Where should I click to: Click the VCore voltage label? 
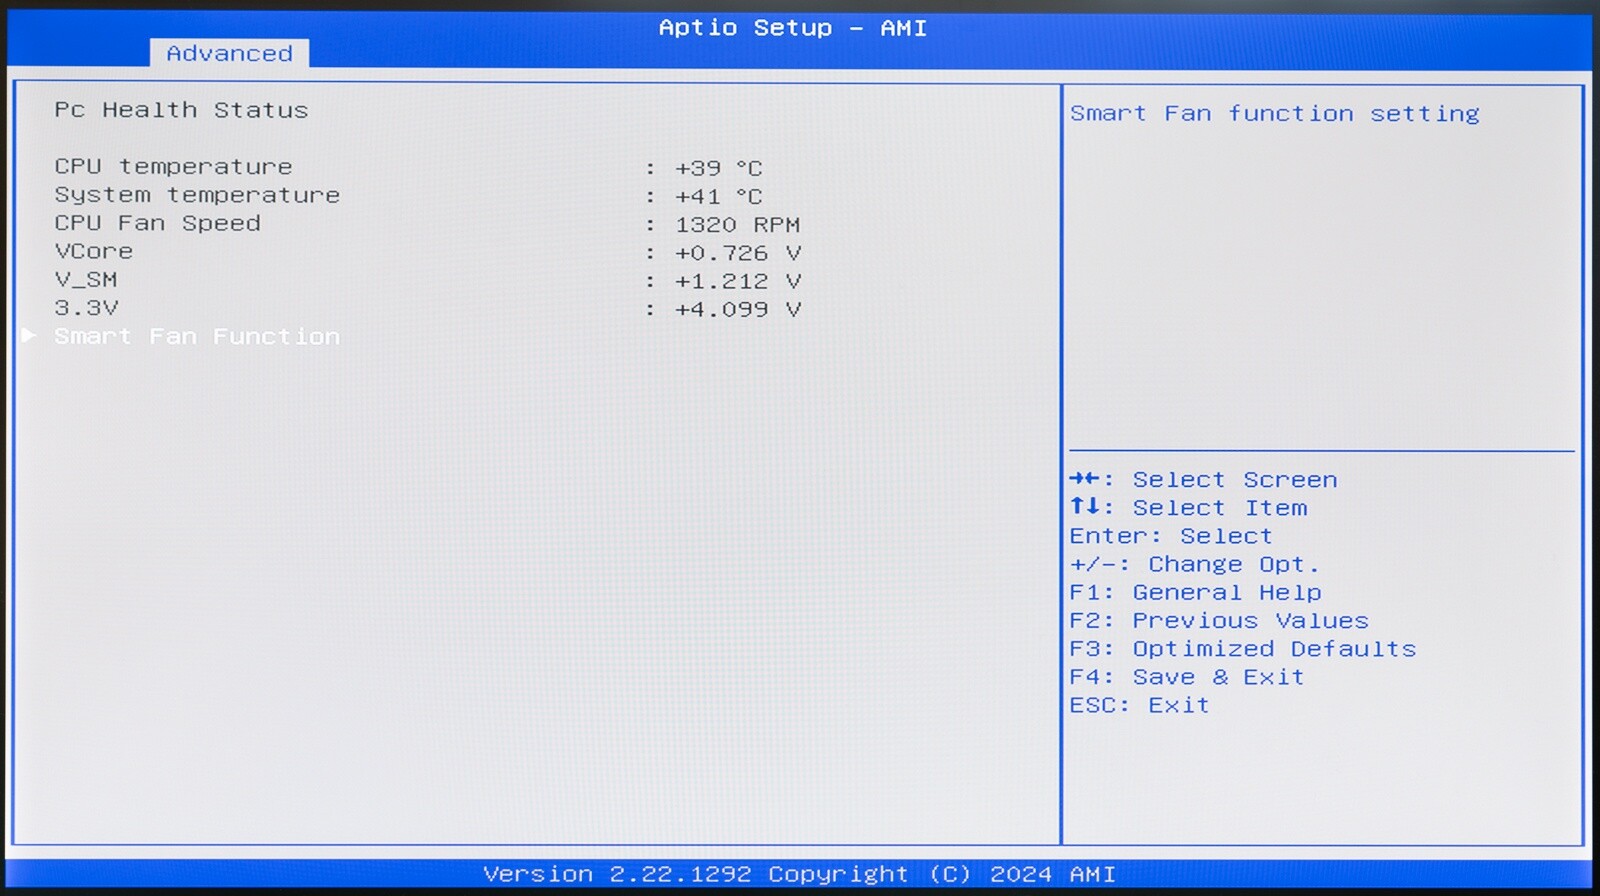[x=93, y=251]
